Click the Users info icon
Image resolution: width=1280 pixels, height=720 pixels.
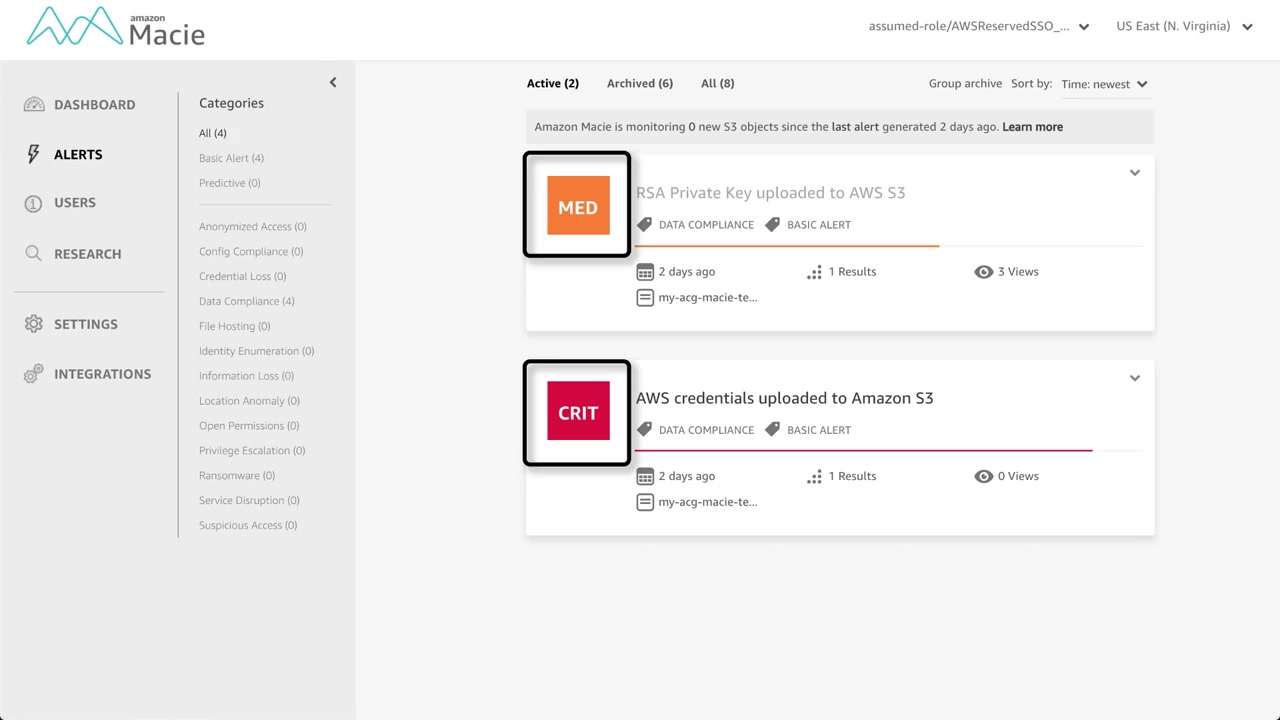pyautogui.click(x=34, y=203)
